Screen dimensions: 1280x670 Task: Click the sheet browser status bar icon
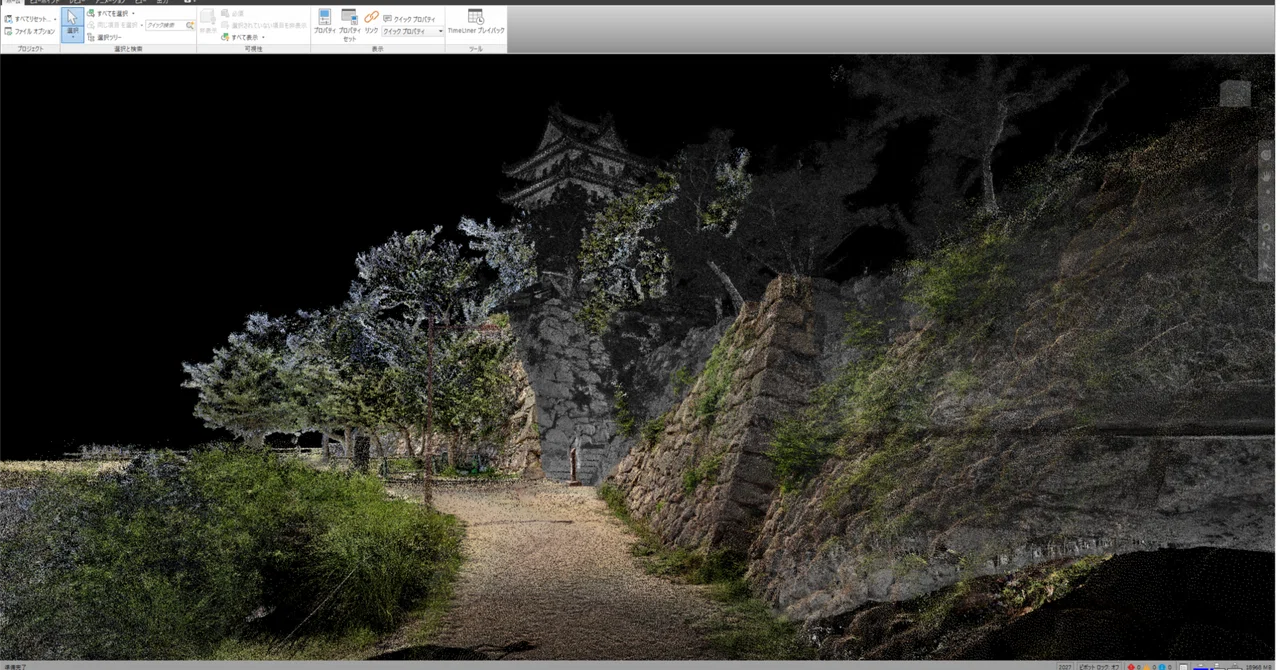[x=1183, y=666]
